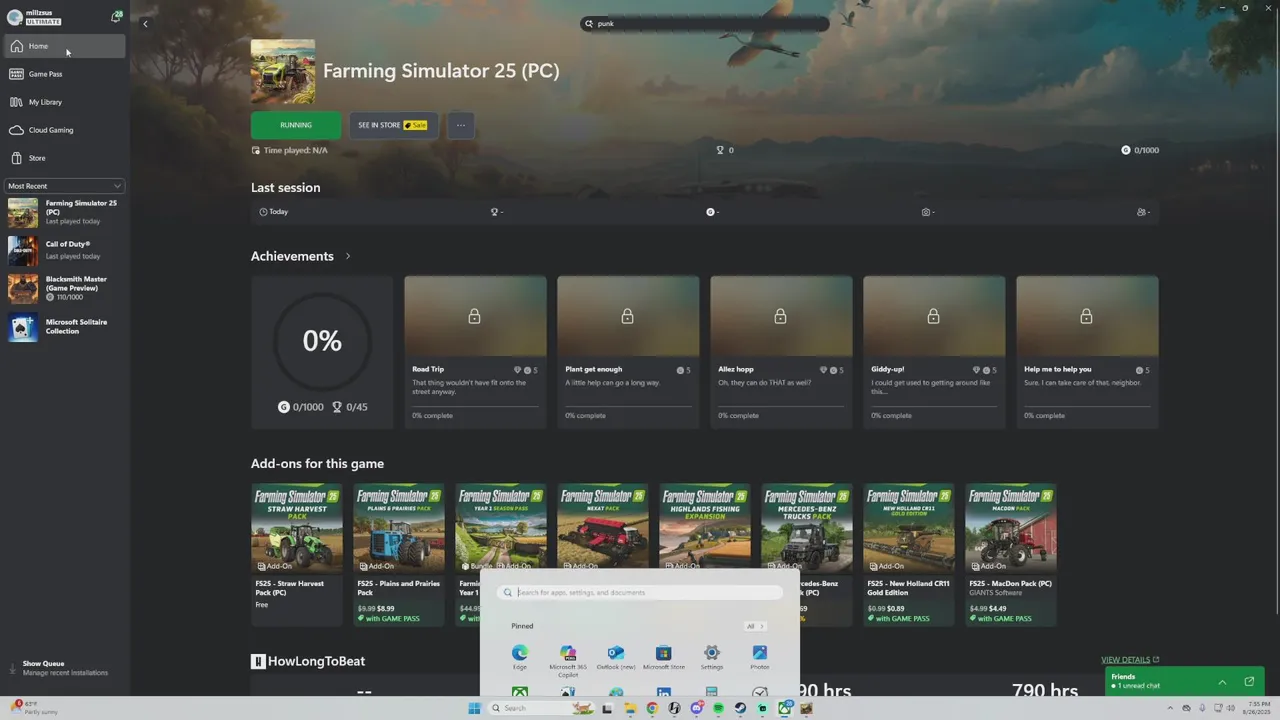Click the volume icon in the system tray
The image size is (1280, 720).
coord(1231,708)
